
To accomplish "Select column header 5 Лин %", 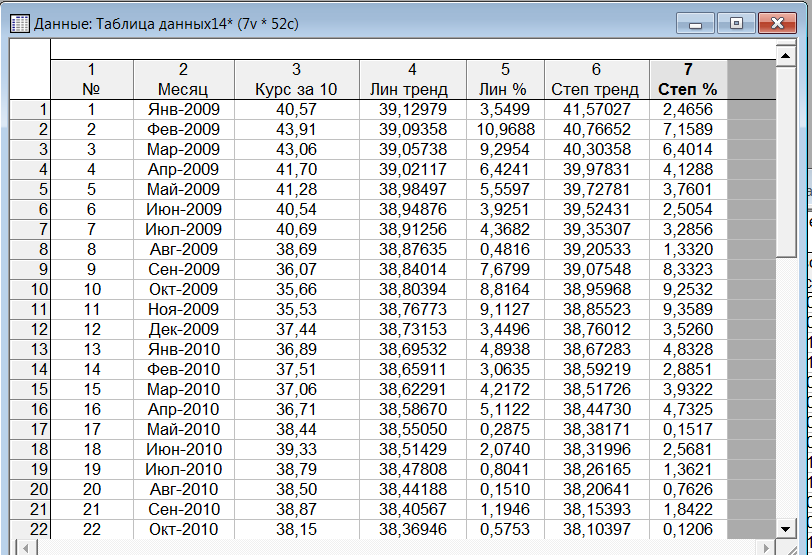I will tap(505, 79).
